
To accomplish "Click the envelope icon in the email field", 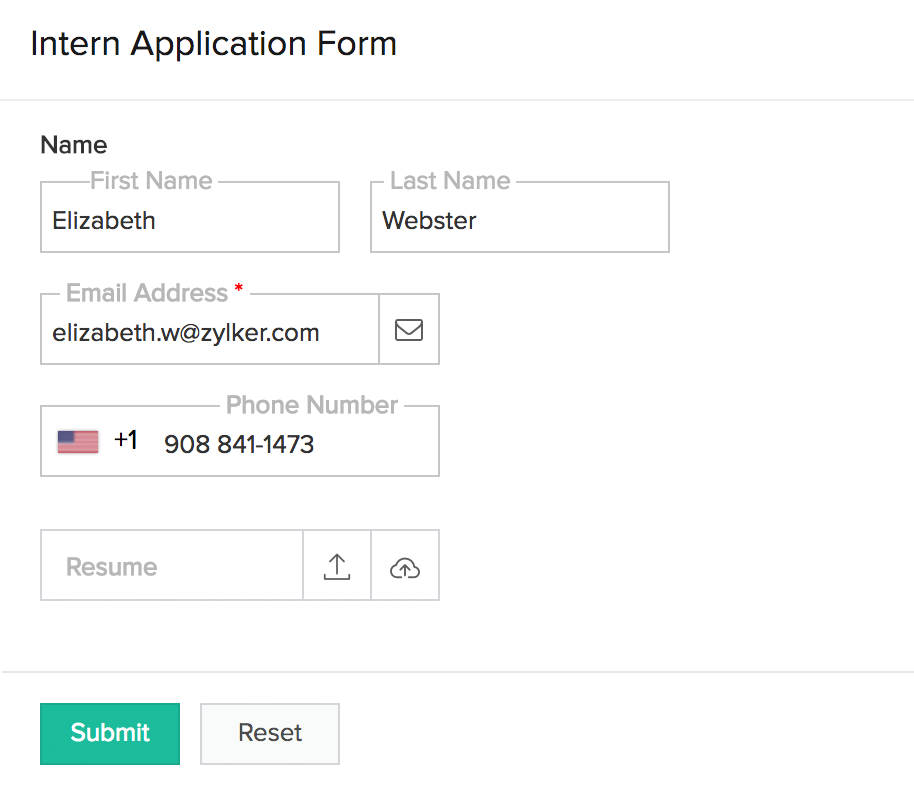I will pos(409,329).
